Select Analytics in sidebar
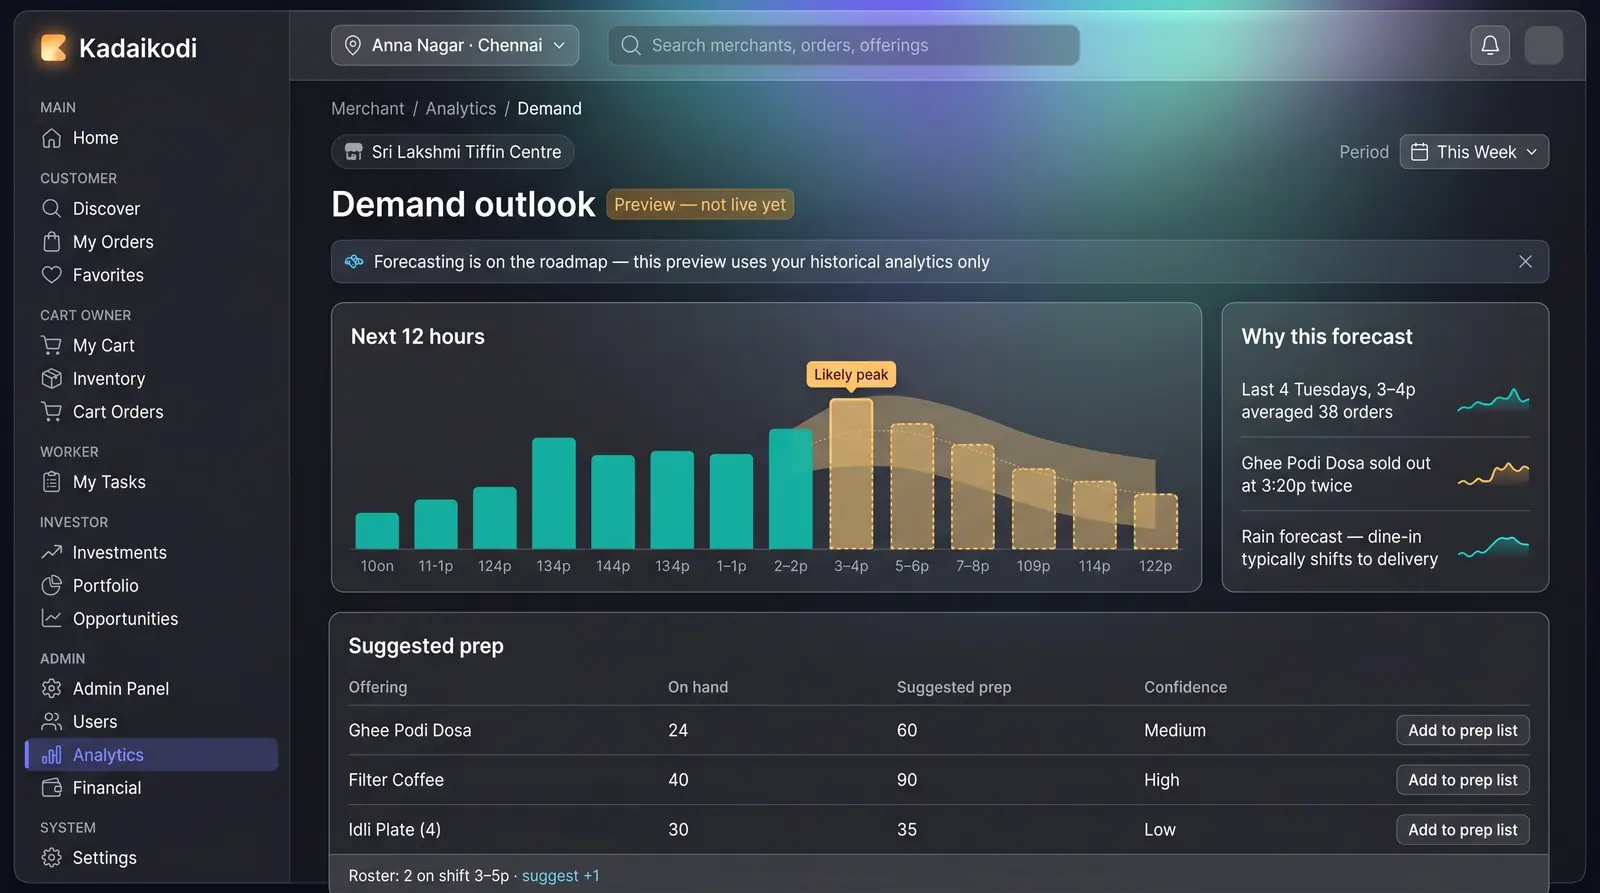 click(151, 755)
